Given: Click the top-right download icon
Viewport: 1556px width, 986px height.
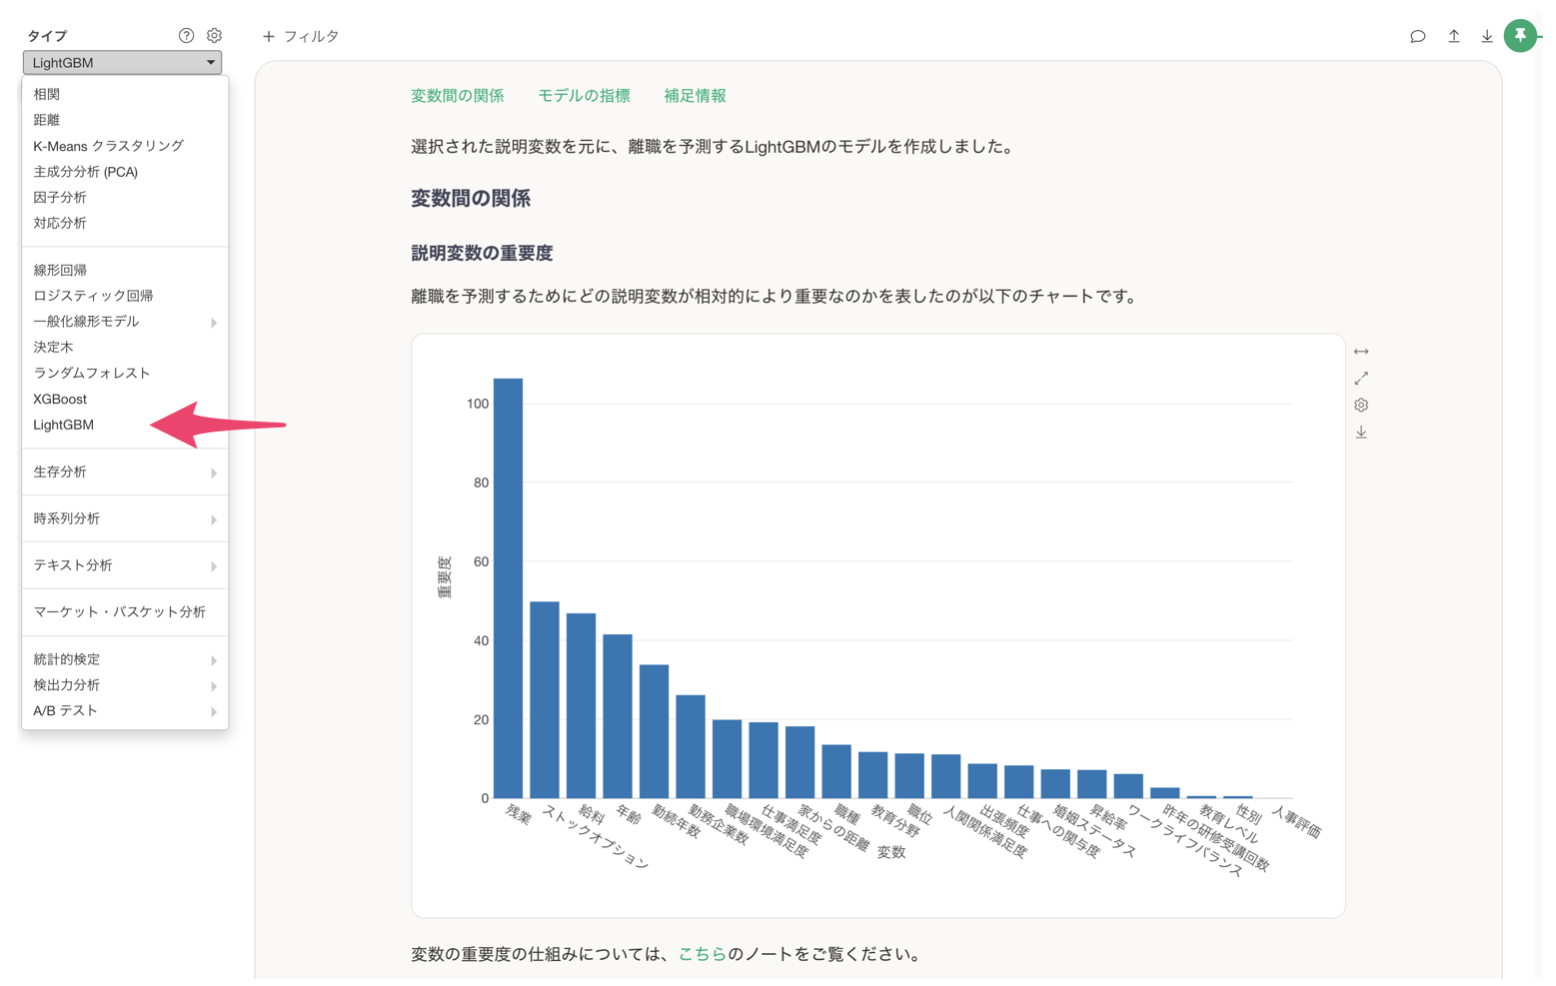Looking at the screenshot, I should pos(1487,36).
